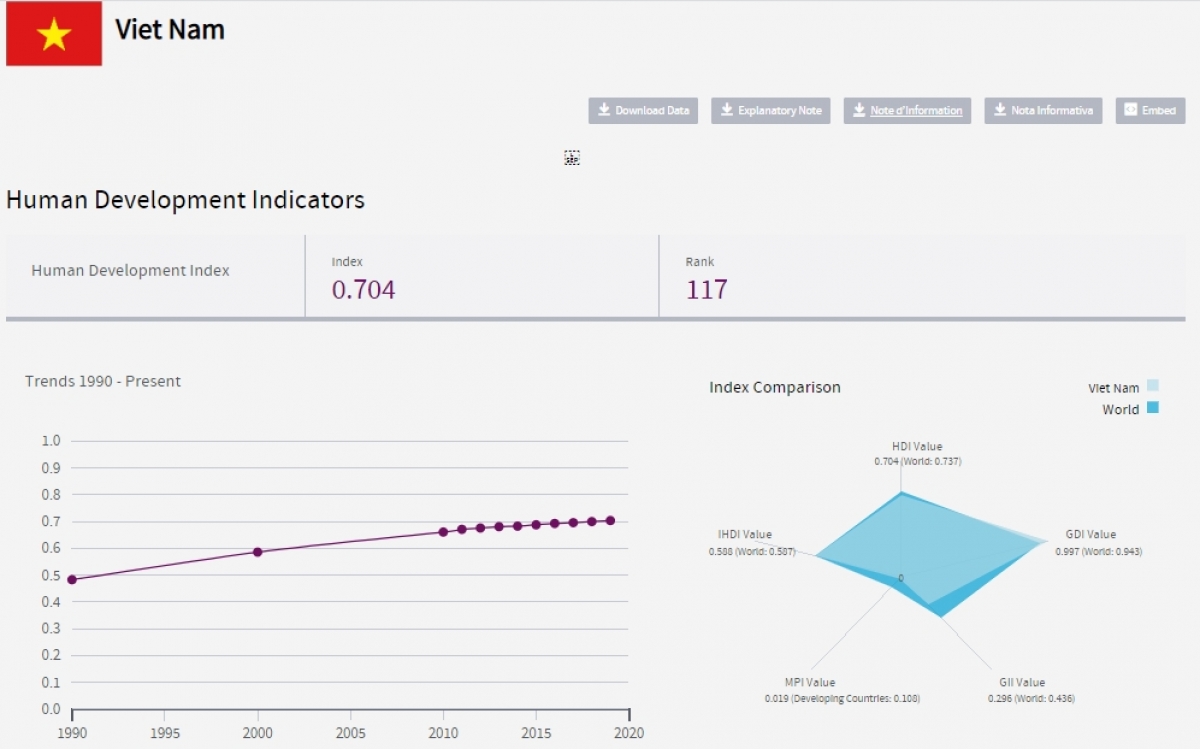Select the 2000 data point on trend line
This screenshot has height=749, width=1200.
[257, 552]
